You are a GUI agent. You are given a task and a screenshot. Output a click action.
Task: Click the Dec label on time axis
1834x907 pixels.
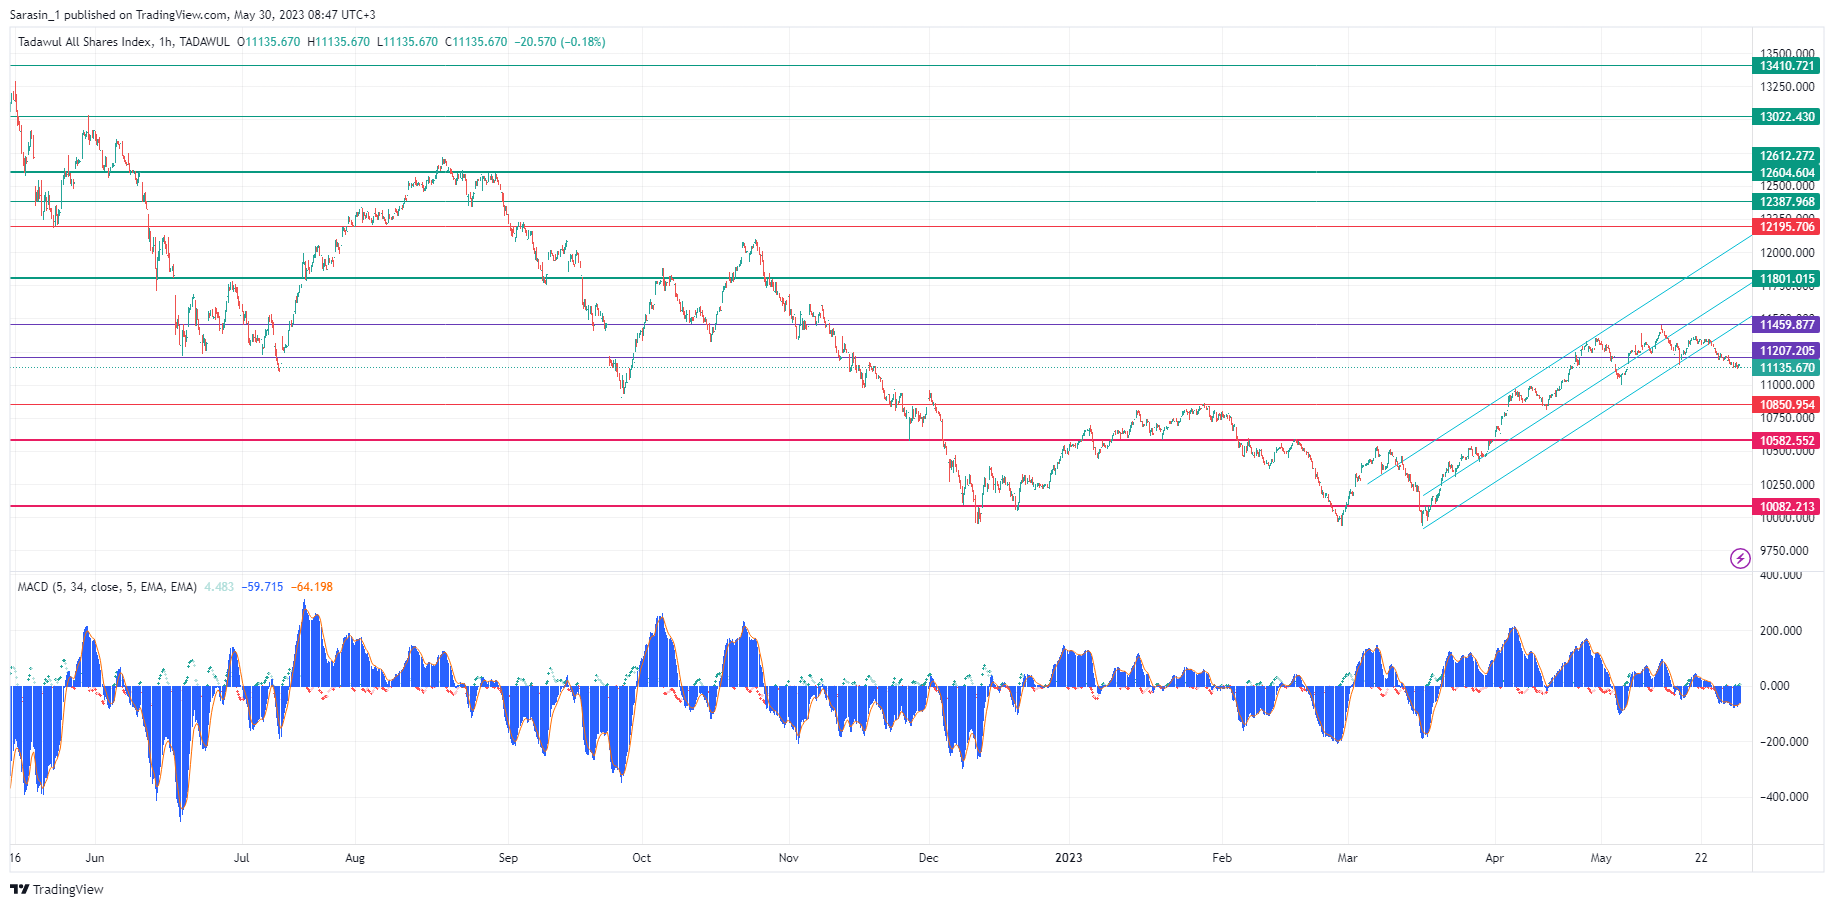coord(929,858)
